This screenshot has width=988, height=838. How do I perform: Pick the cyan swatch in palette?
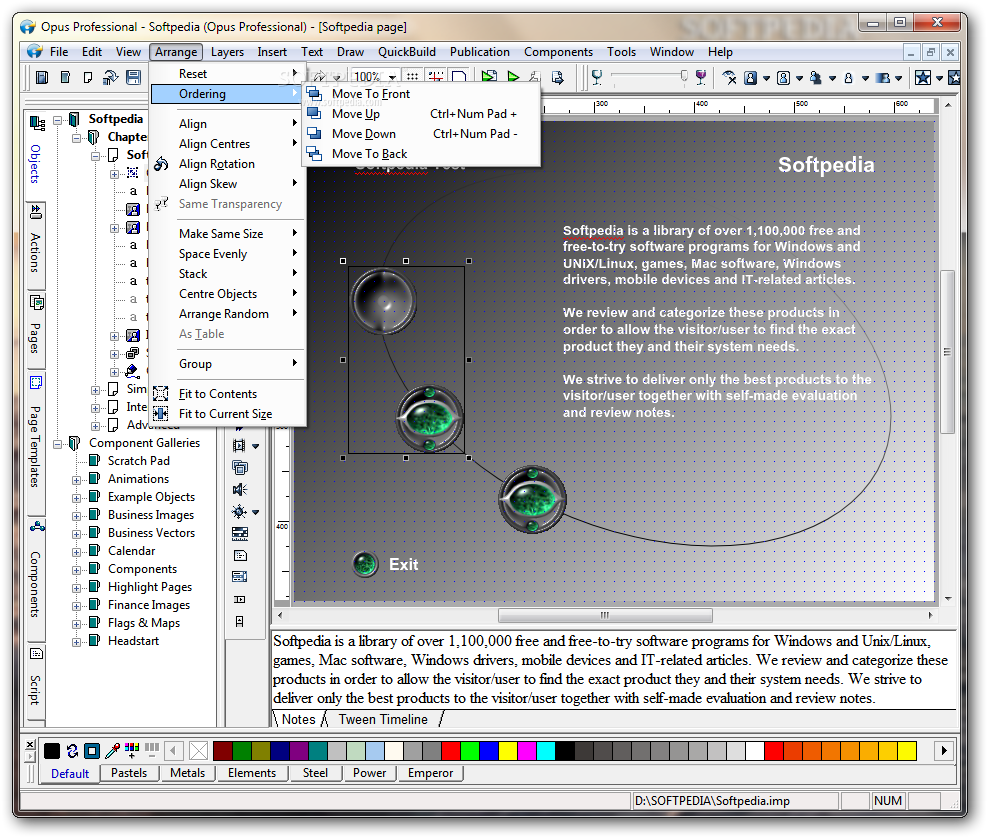546,750
